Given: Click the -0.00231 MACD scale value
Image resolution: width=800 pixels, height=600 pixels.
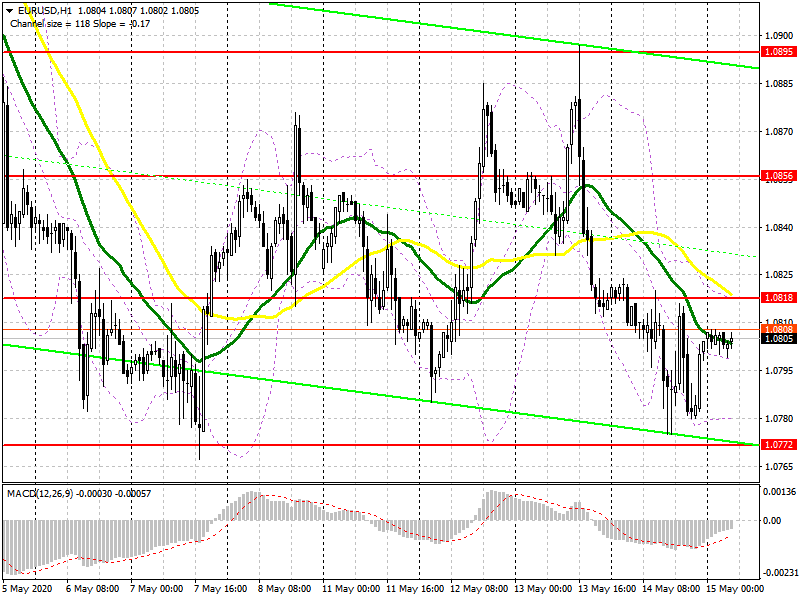Looking at the screenshot, I should pyautogui.click(x=780, y=573).
